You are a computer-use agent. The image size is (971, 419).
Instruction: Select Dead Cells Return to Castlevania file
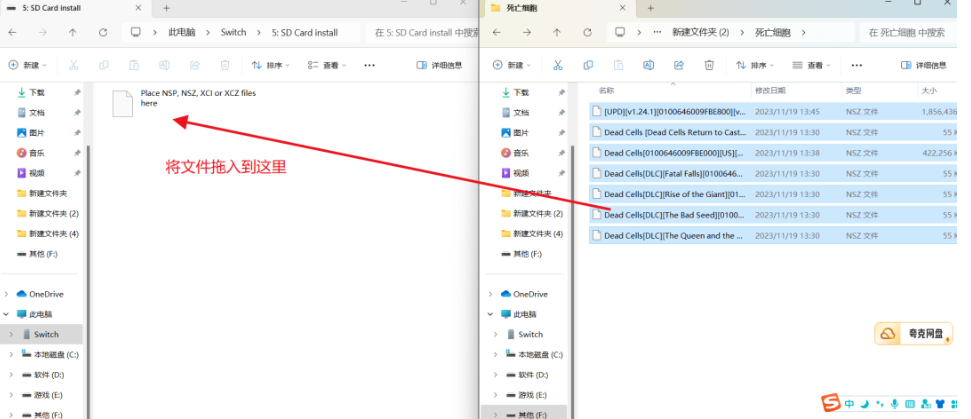774,132
